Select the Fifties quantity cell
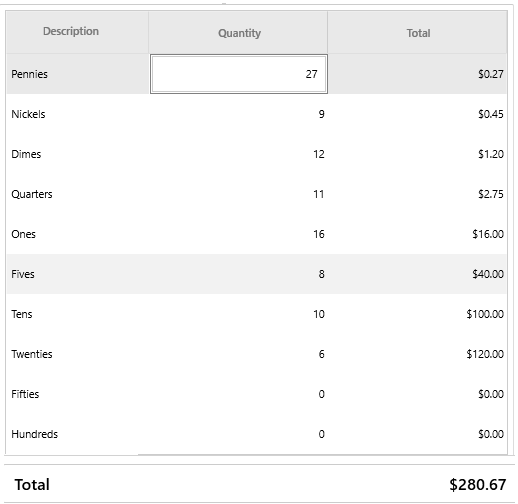 (238, 394)
